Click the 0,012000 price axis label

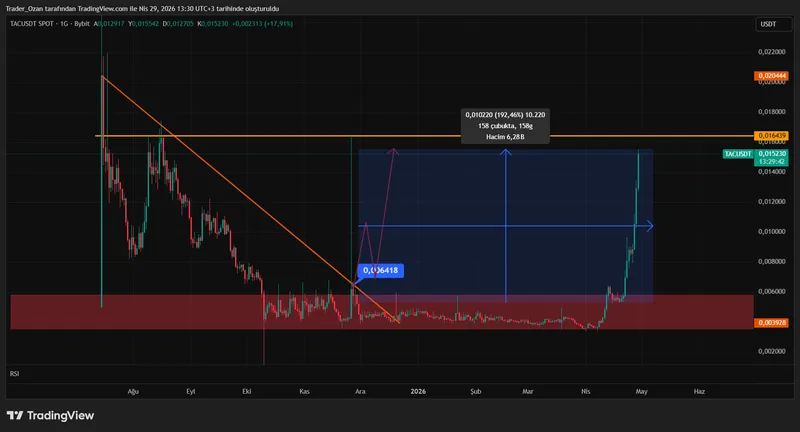[771, 201]
